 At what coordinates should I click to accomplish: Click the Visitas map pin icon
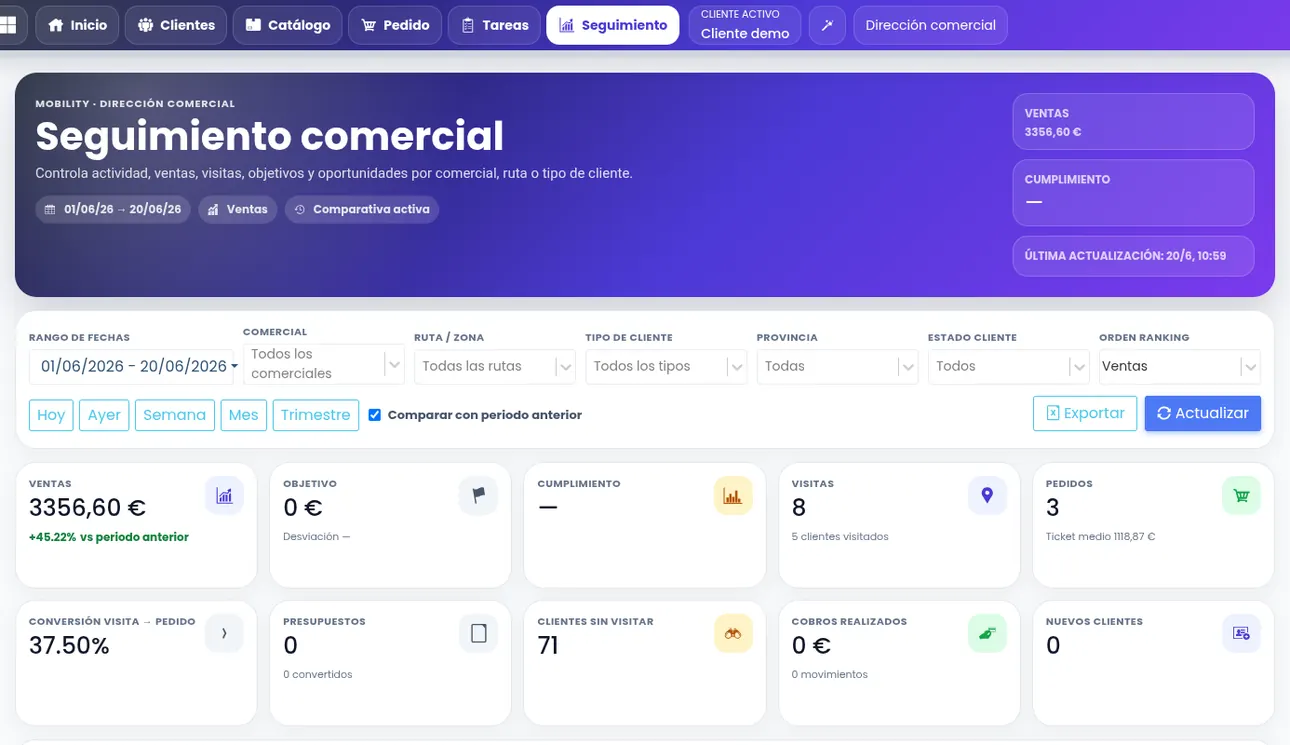987,496
